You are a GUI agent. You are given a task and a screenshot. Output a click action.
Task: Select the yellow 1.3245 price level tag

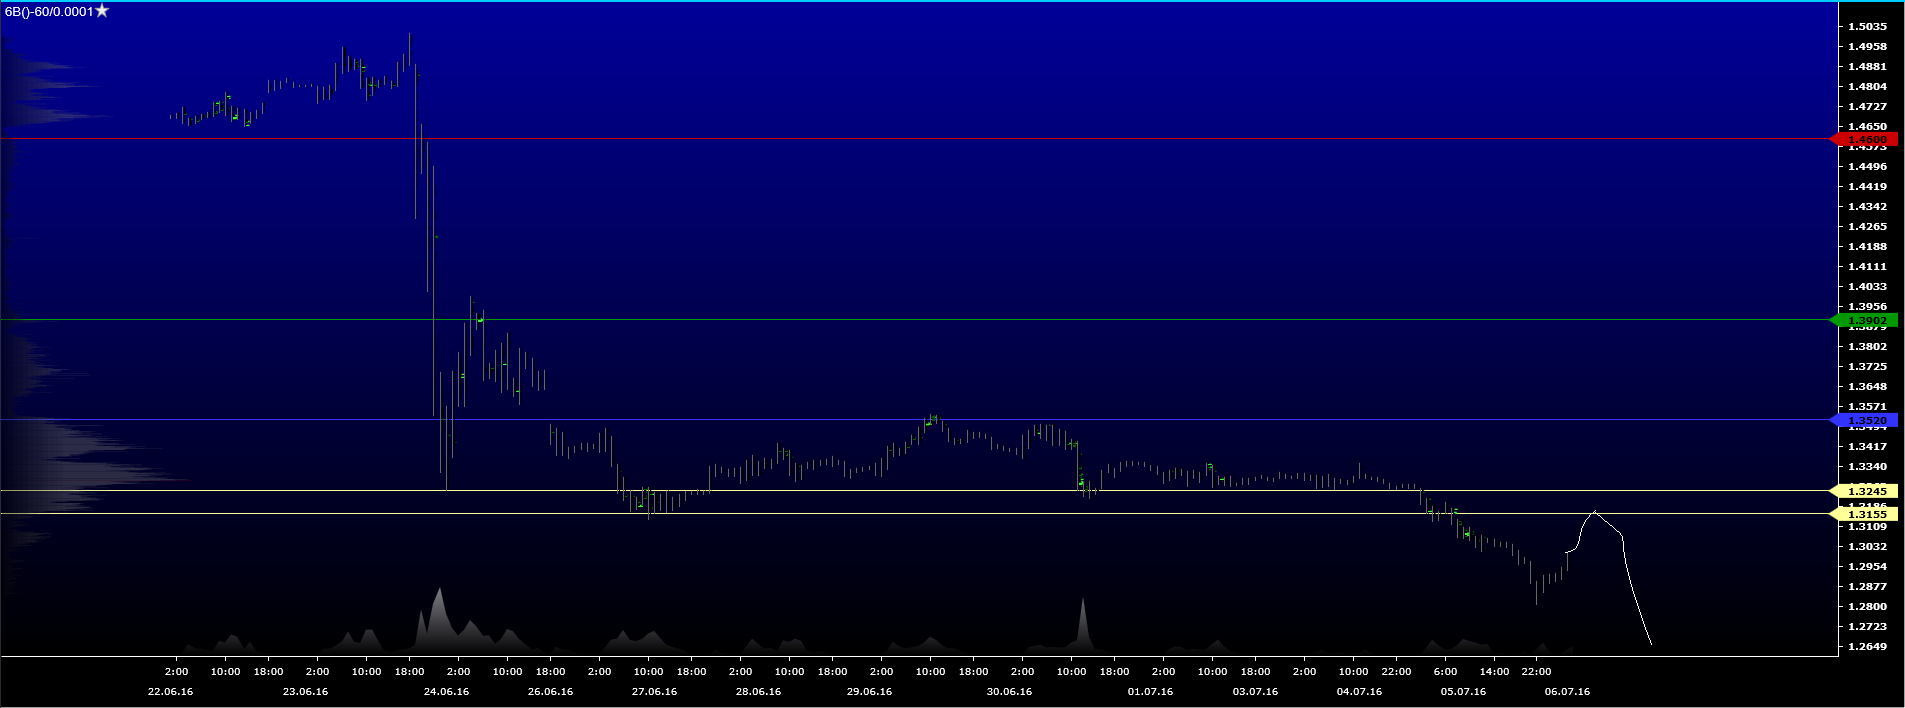pos(1865,491)
